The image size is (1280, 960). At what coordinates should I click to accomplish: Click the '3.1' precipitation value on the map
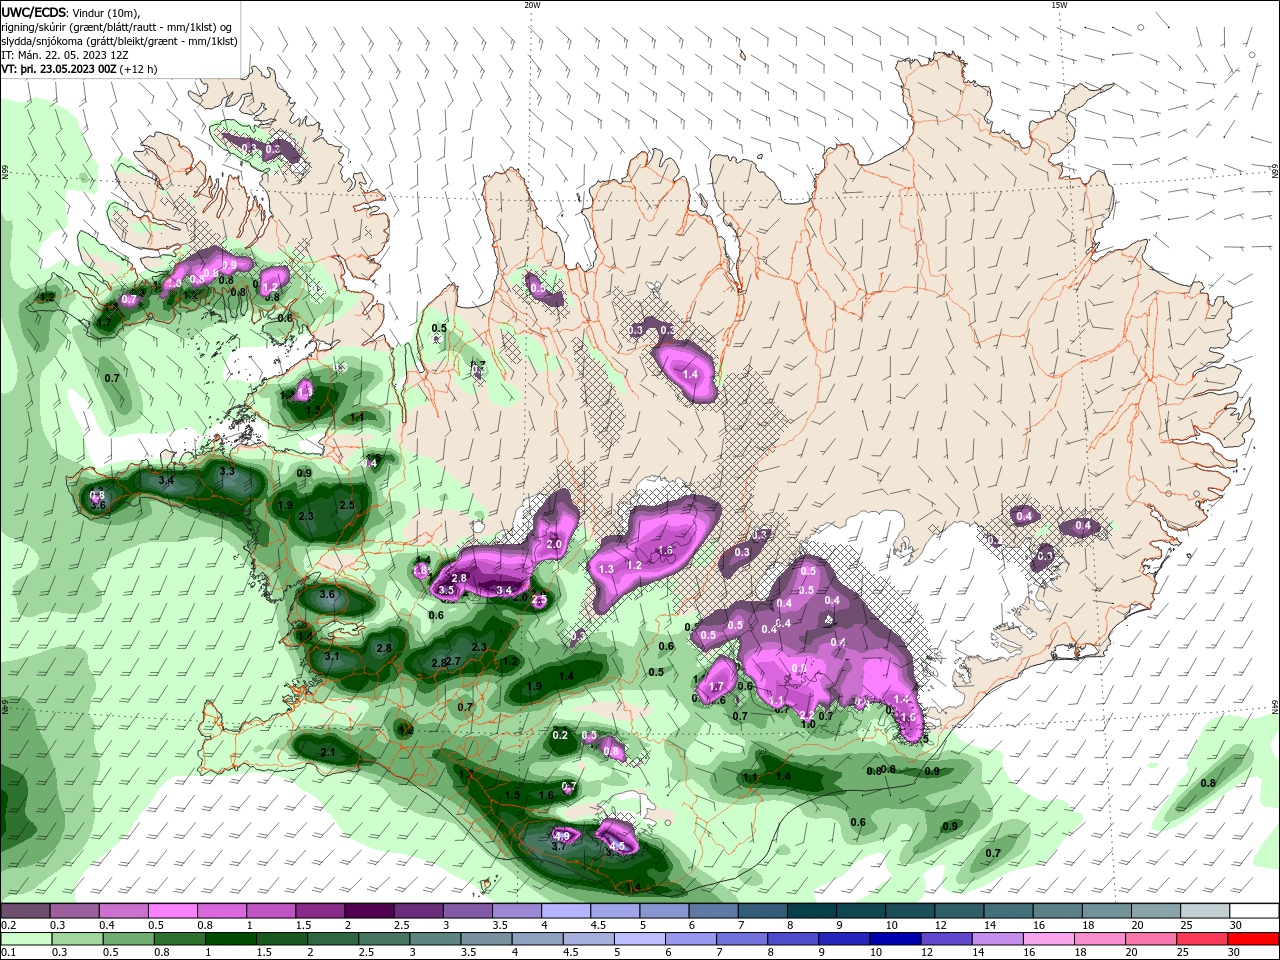[x=333, y=656]
